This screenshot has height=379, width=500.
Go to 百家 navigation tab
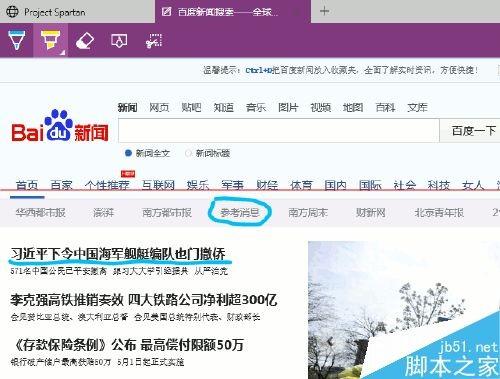[61, 185]
